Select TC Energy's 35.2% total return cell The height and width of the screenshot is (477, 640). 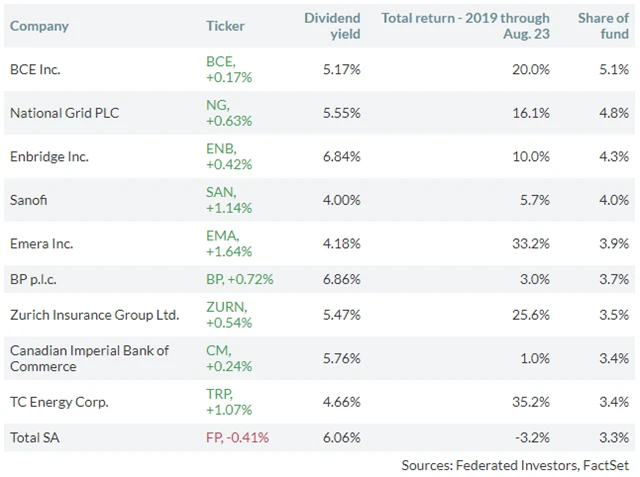pos(531,402)
